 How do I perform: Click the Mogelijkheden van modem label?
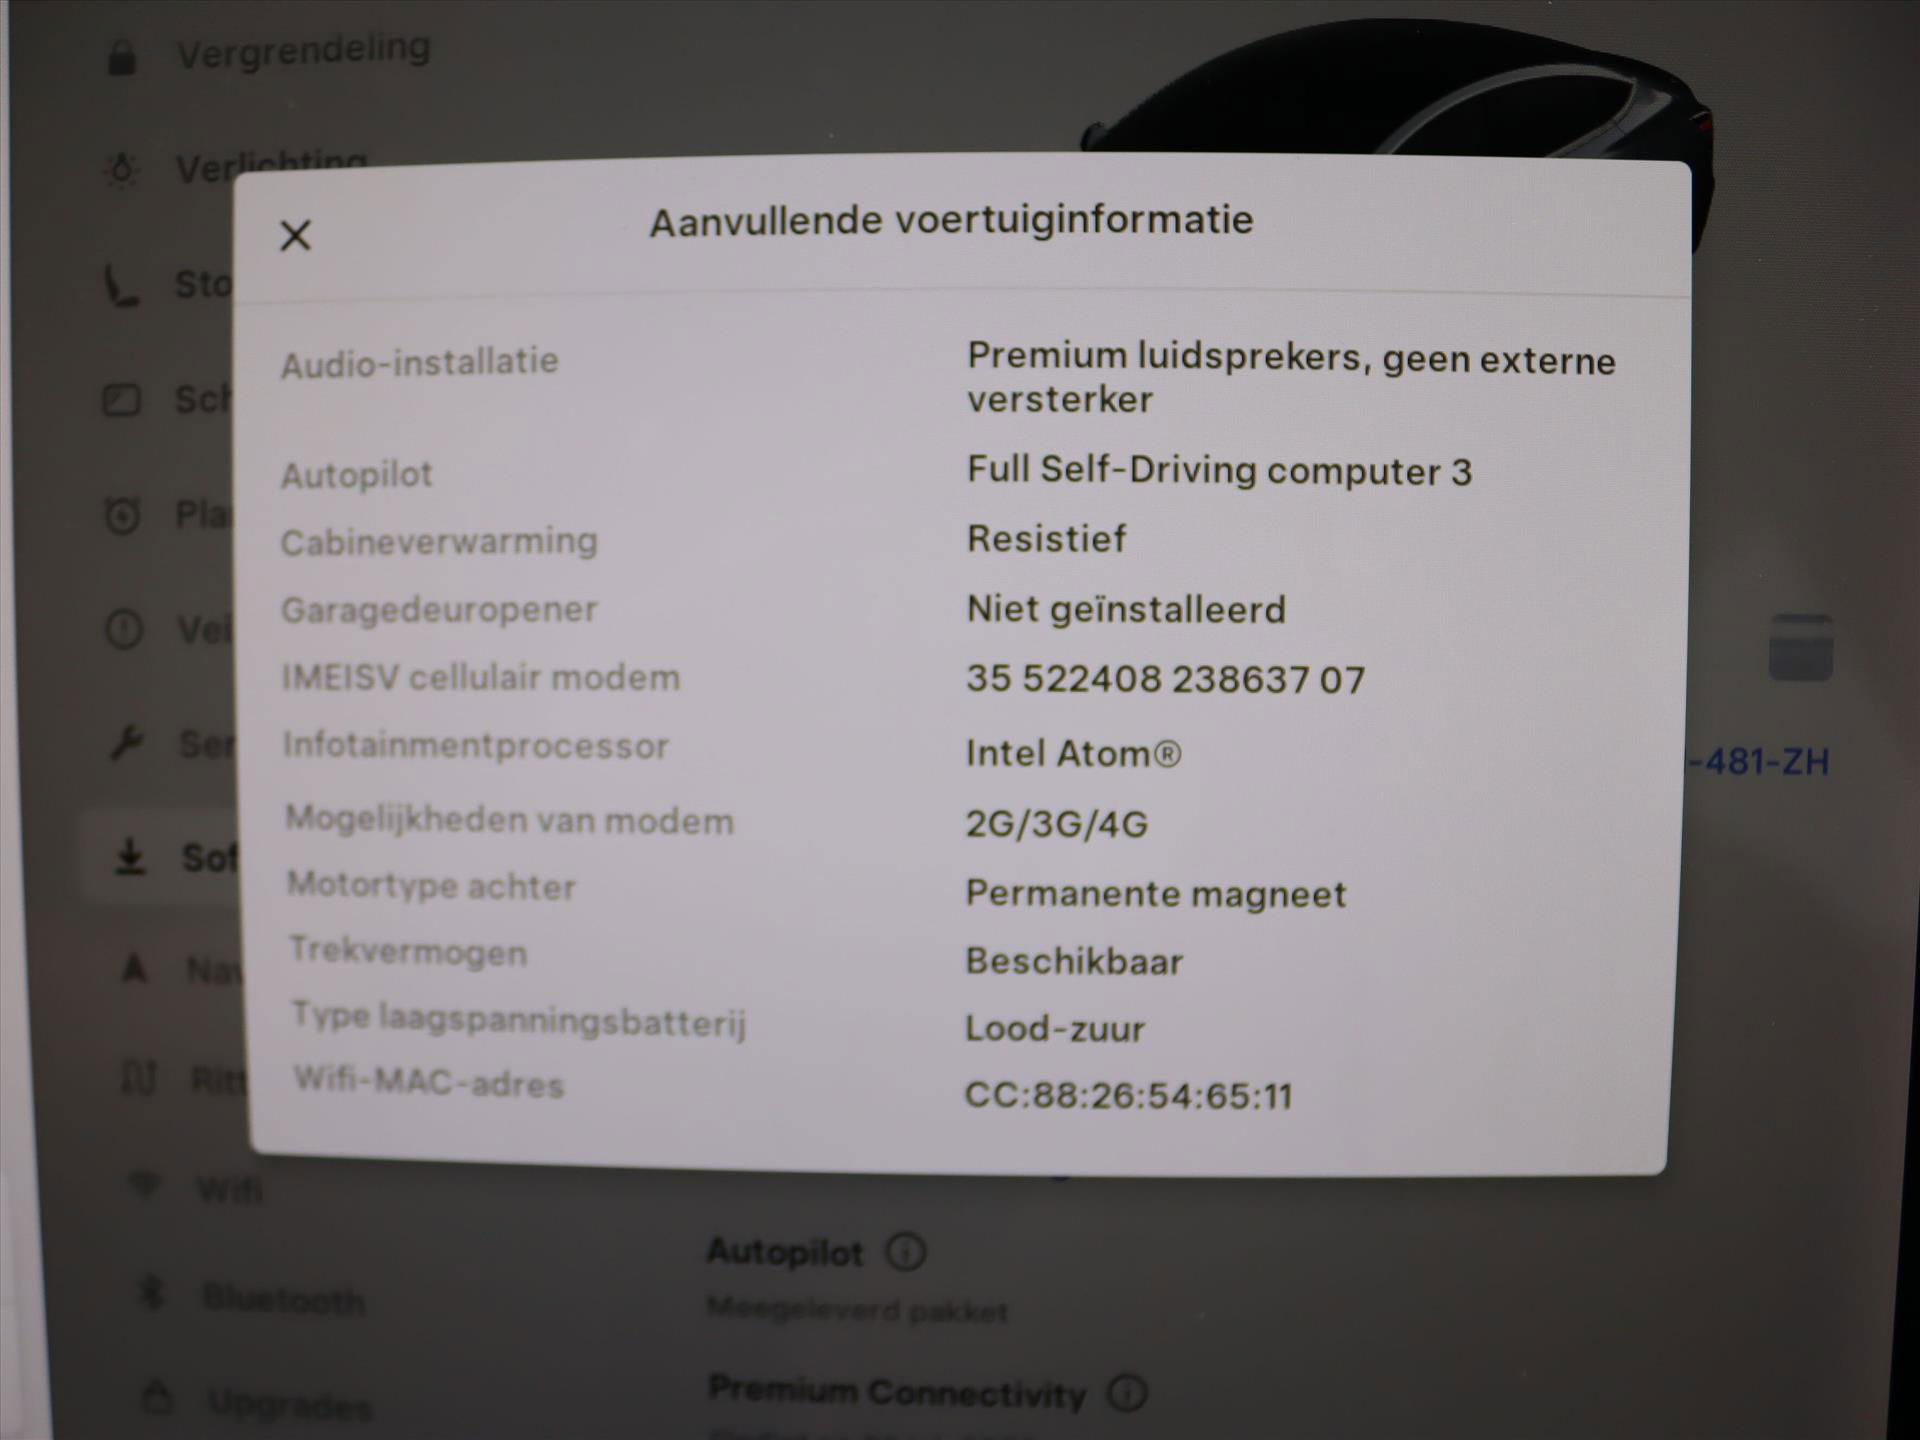(510, 820)
